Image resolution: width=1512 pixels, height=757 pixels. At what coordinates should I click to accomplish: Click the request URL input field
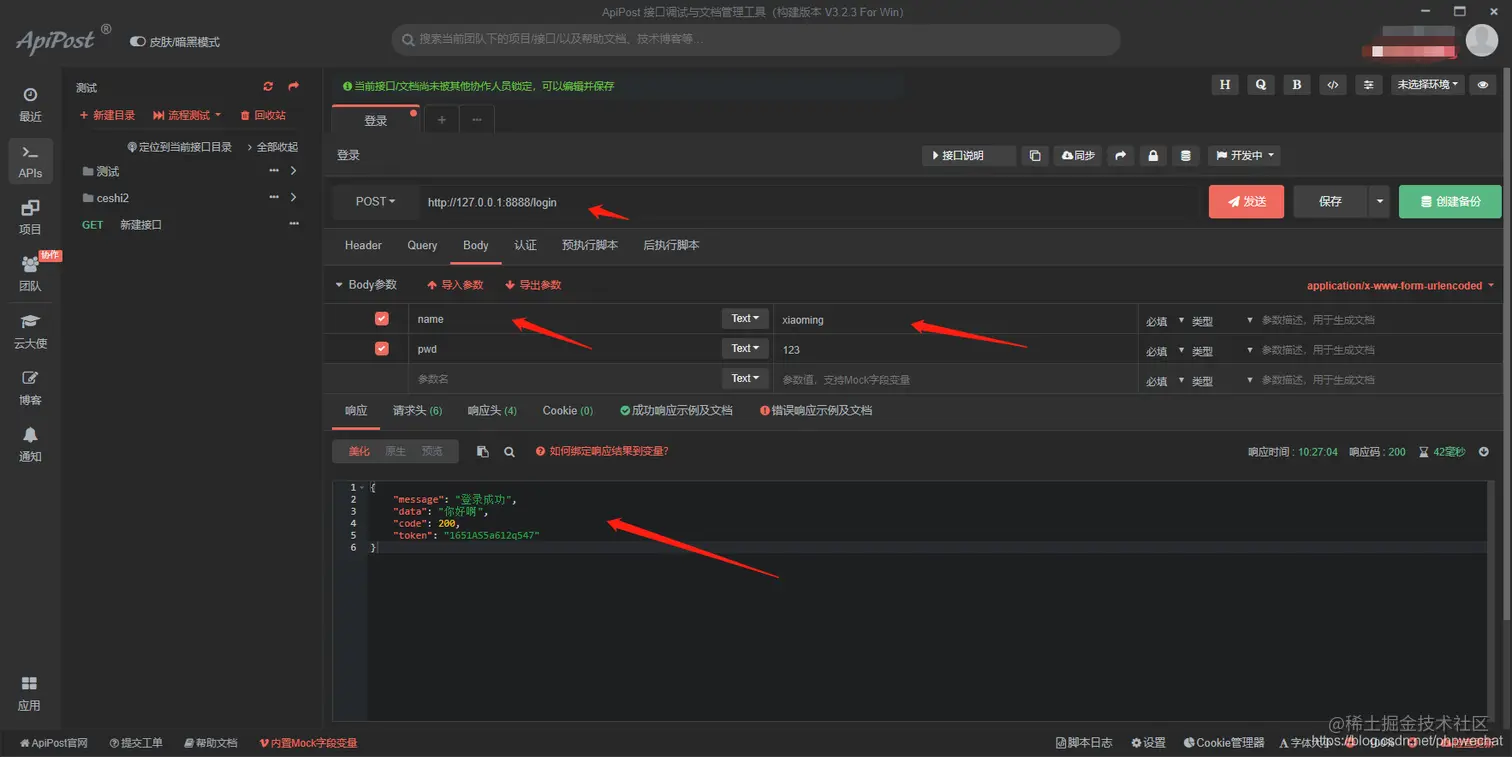click(x=808, y=202)
